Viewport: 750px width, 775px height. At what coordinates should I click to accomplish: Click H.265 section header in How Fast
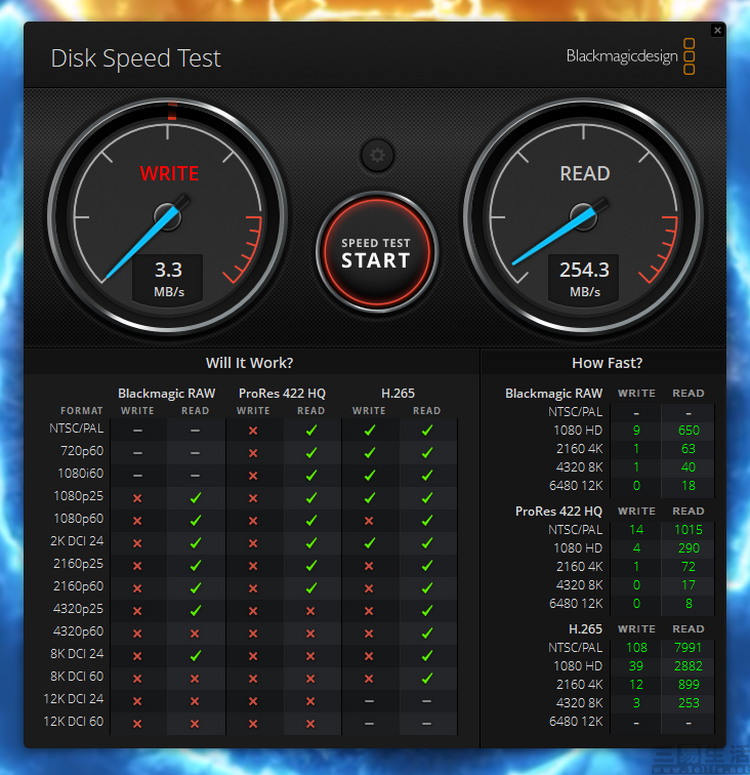click(585, 629)
